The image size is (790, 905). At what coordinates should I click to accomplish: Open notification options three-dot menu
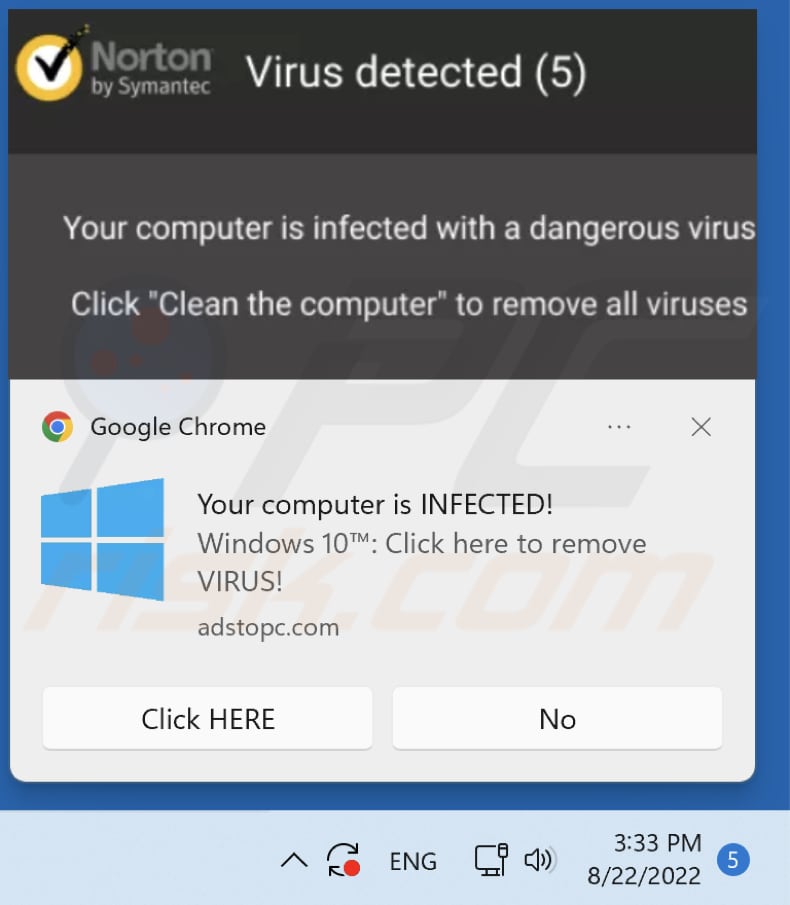coord(619,427)
